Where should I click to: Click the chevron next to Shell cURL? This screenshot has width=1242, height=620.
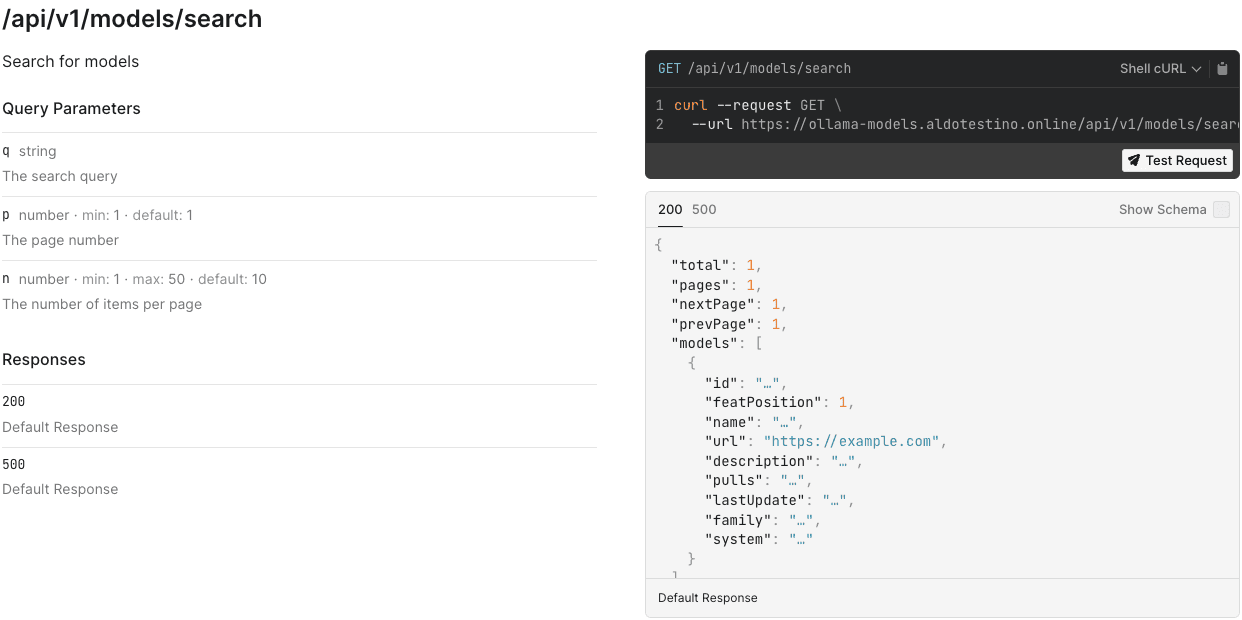pyautogui.click(x=1196, y=69)
